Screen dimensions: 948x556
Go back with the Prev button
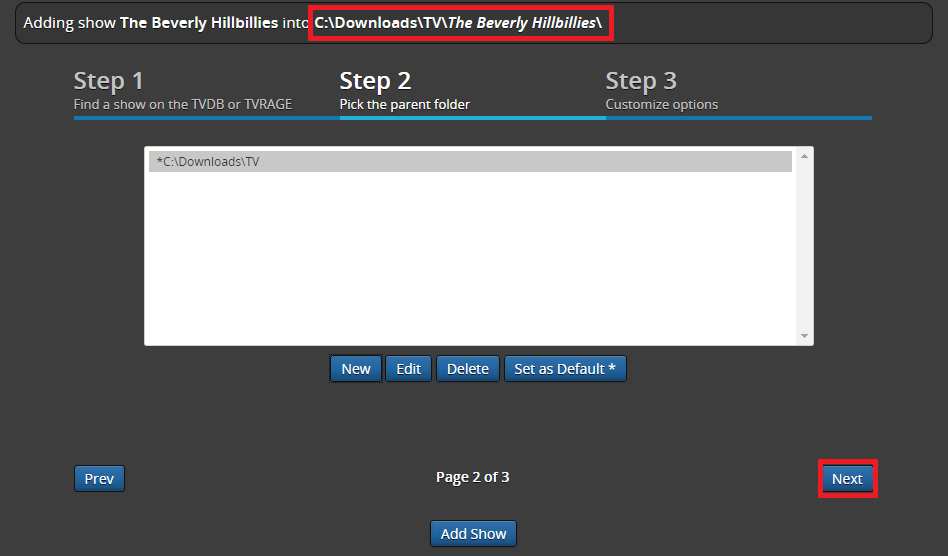click(x=99, y=479)
